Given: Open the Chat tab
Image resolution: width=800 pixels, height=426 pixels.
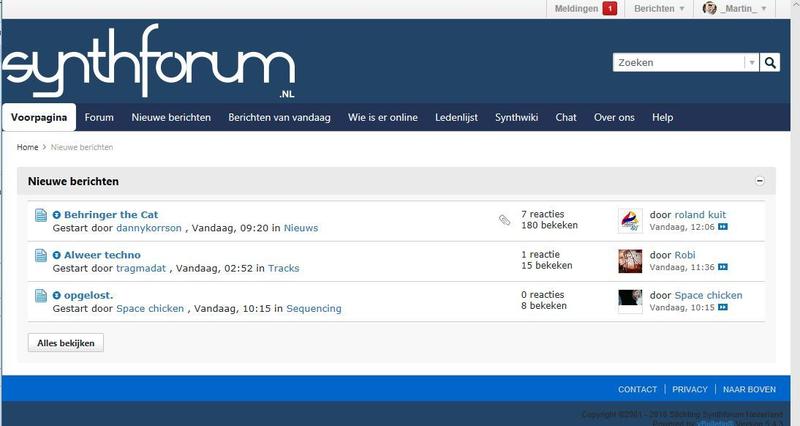Looking at the screenshot, I should coord(566,117).
